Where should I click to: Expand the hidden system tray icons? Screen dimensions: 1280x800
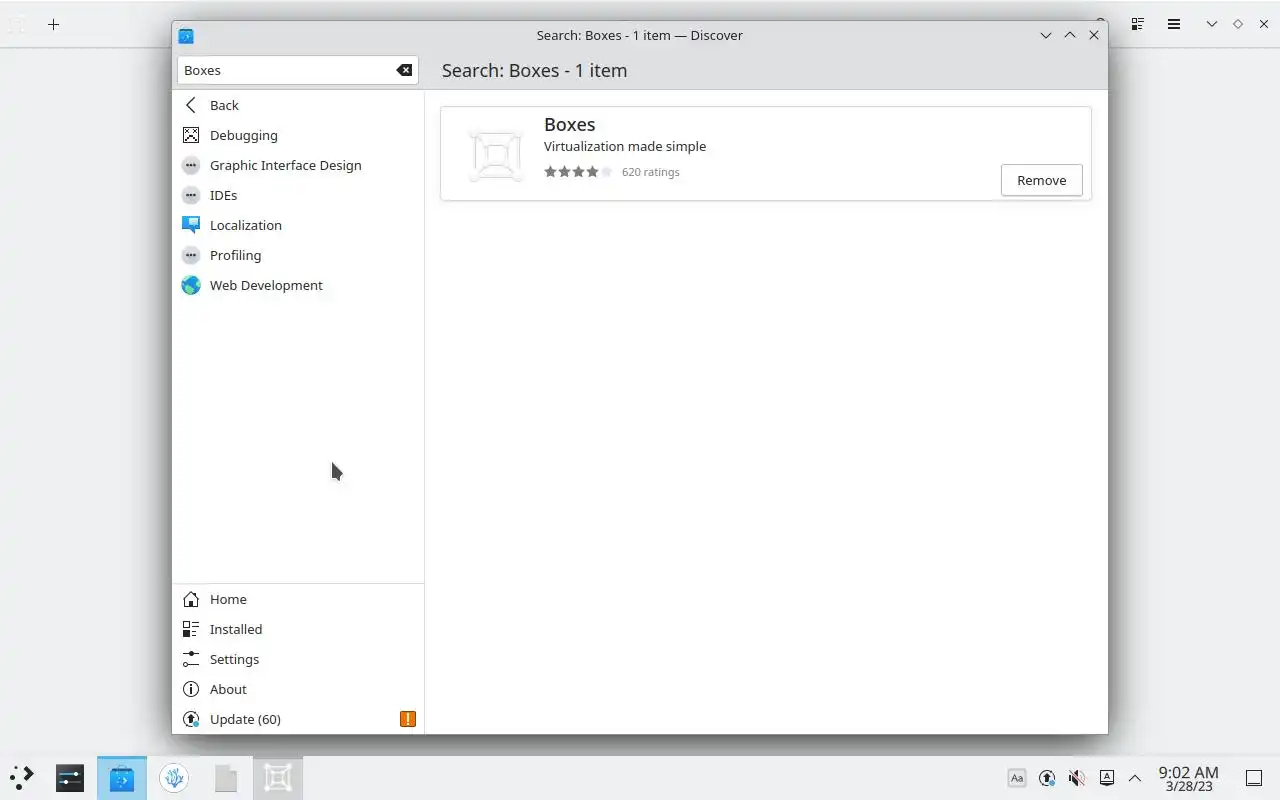point(1135,778)
